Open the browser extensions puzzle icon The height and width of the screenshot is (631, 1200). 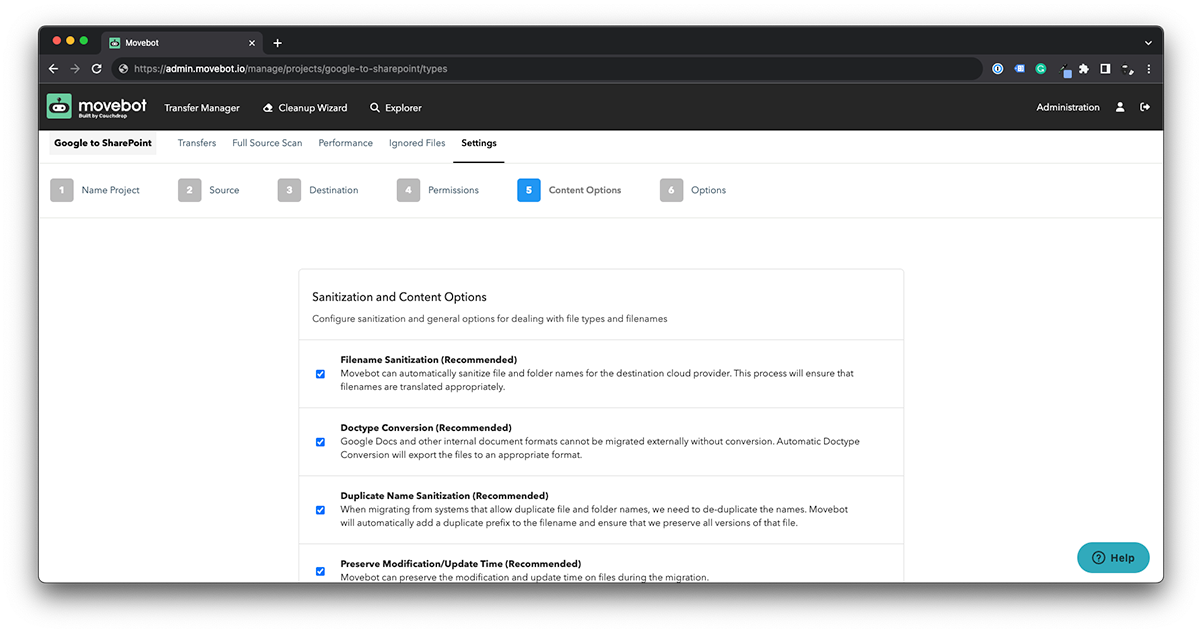1084,69
